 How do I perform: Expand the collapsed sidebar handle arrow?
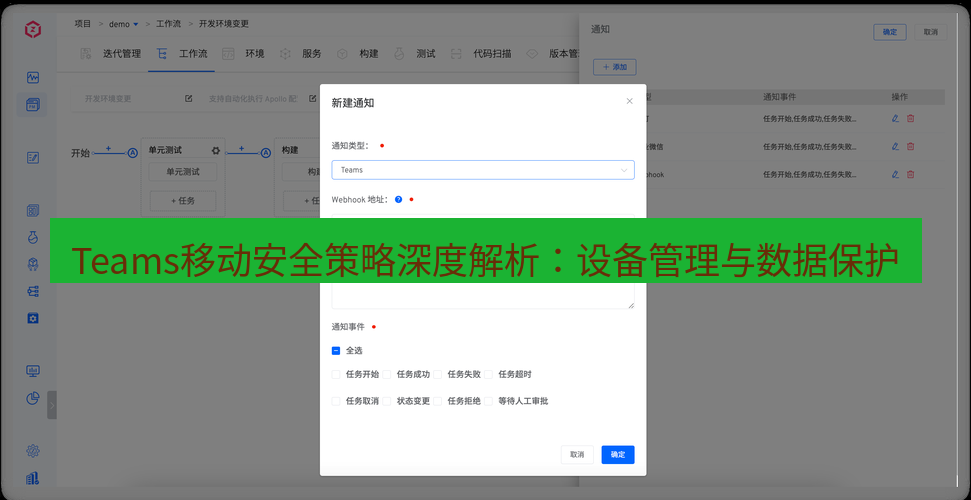52,405
